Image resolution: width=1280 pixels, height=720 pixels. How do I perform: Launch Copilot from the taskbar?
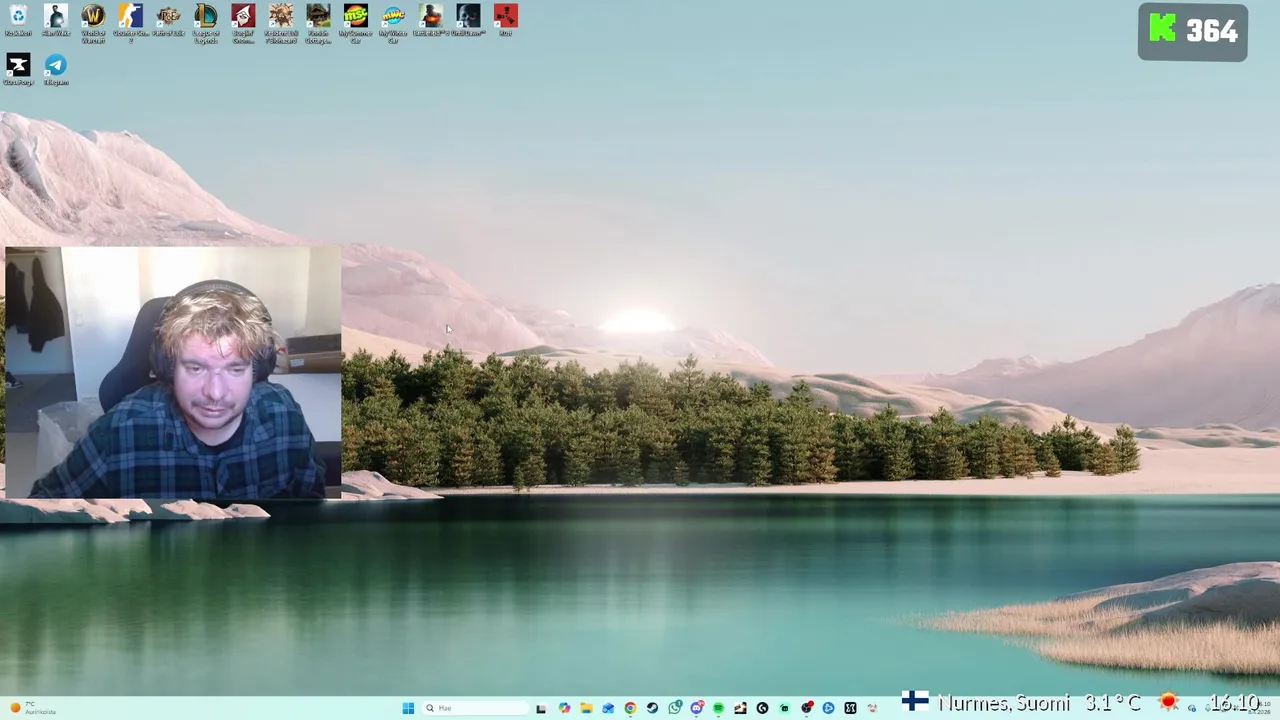(x=564, y=708)
